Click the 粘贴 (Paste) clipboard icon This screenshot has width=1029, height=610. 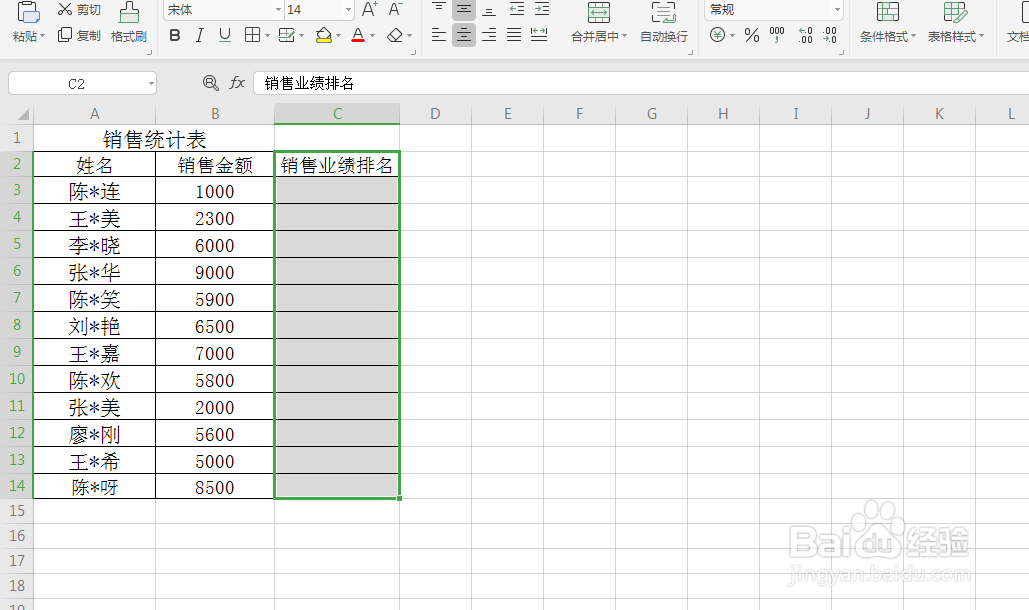tap(28, 13)
